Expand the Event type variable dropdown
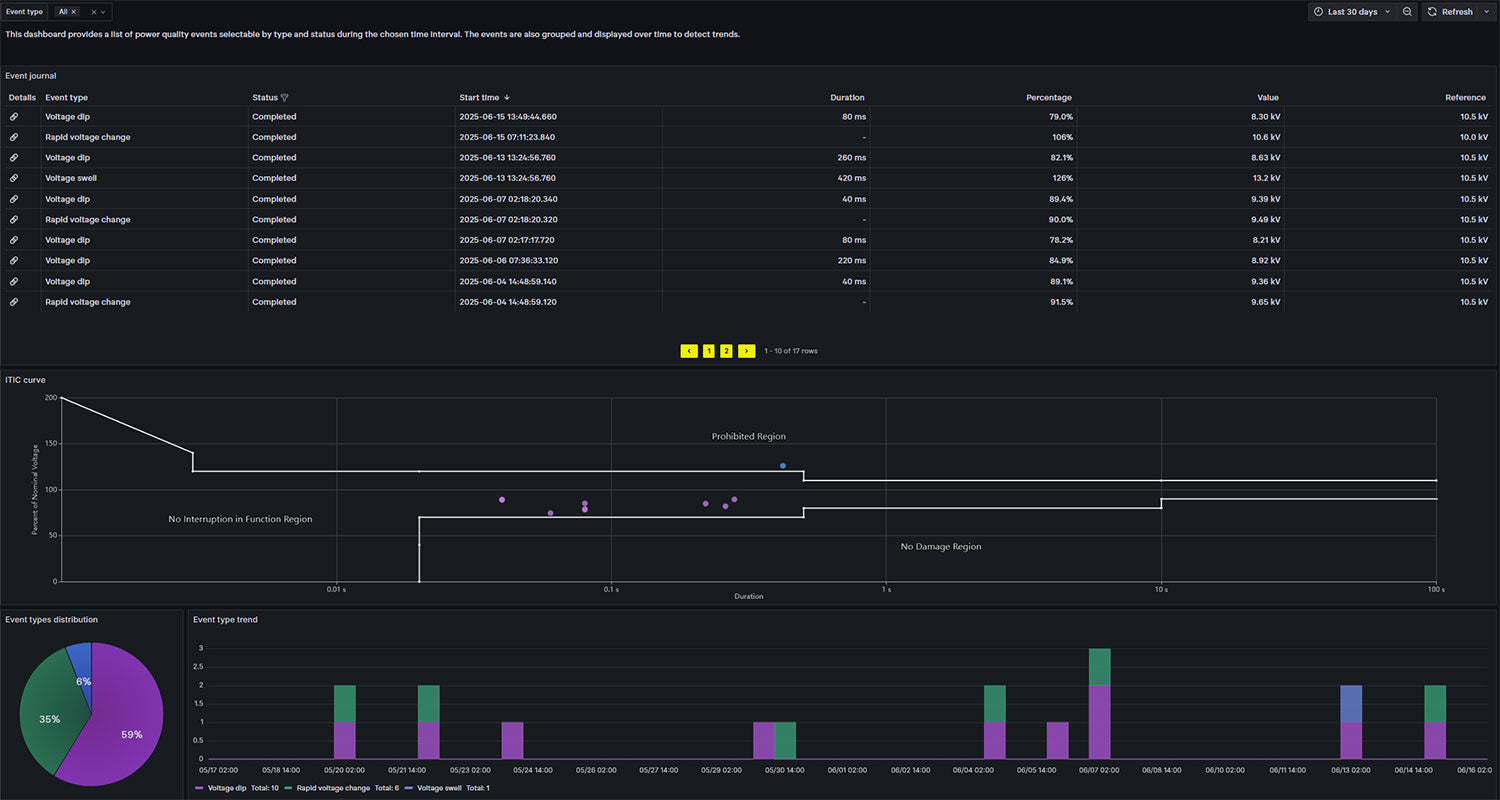Image resolution: width=1500 pixels, height=800 pixels. (103, 12)
